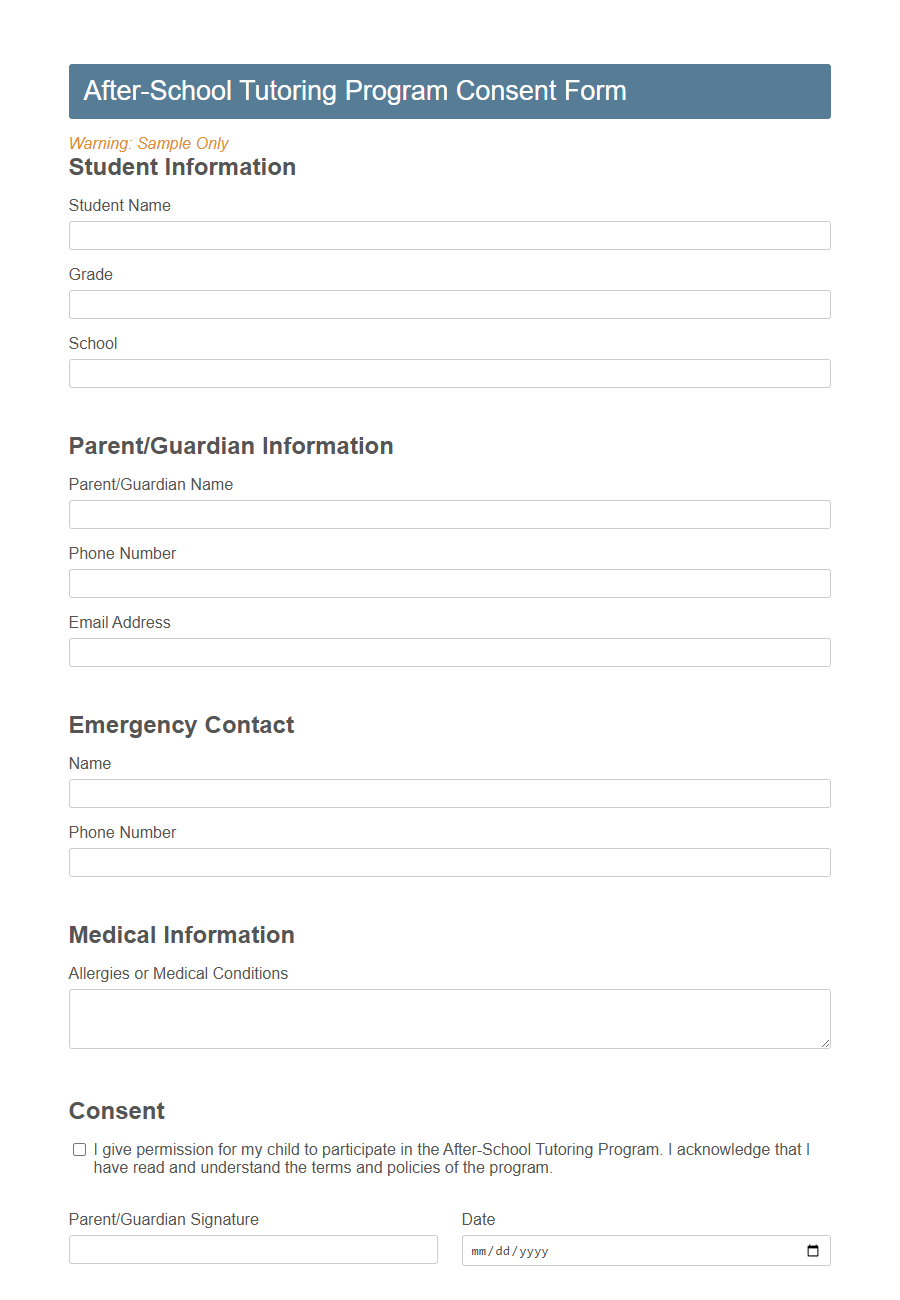Click the Medical Information heading

181,935
